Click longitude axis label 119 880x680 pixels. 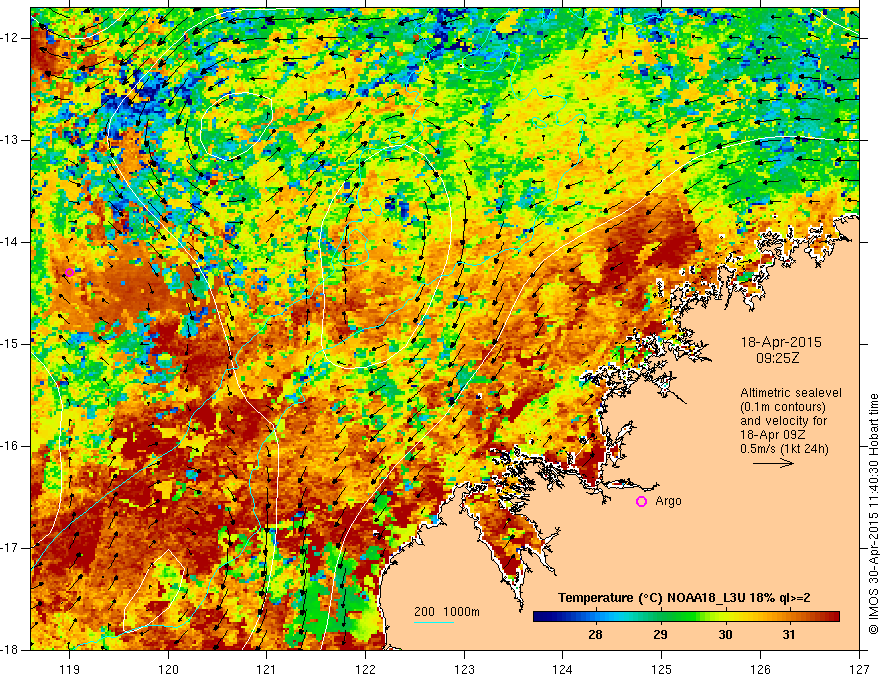point(69,669)
